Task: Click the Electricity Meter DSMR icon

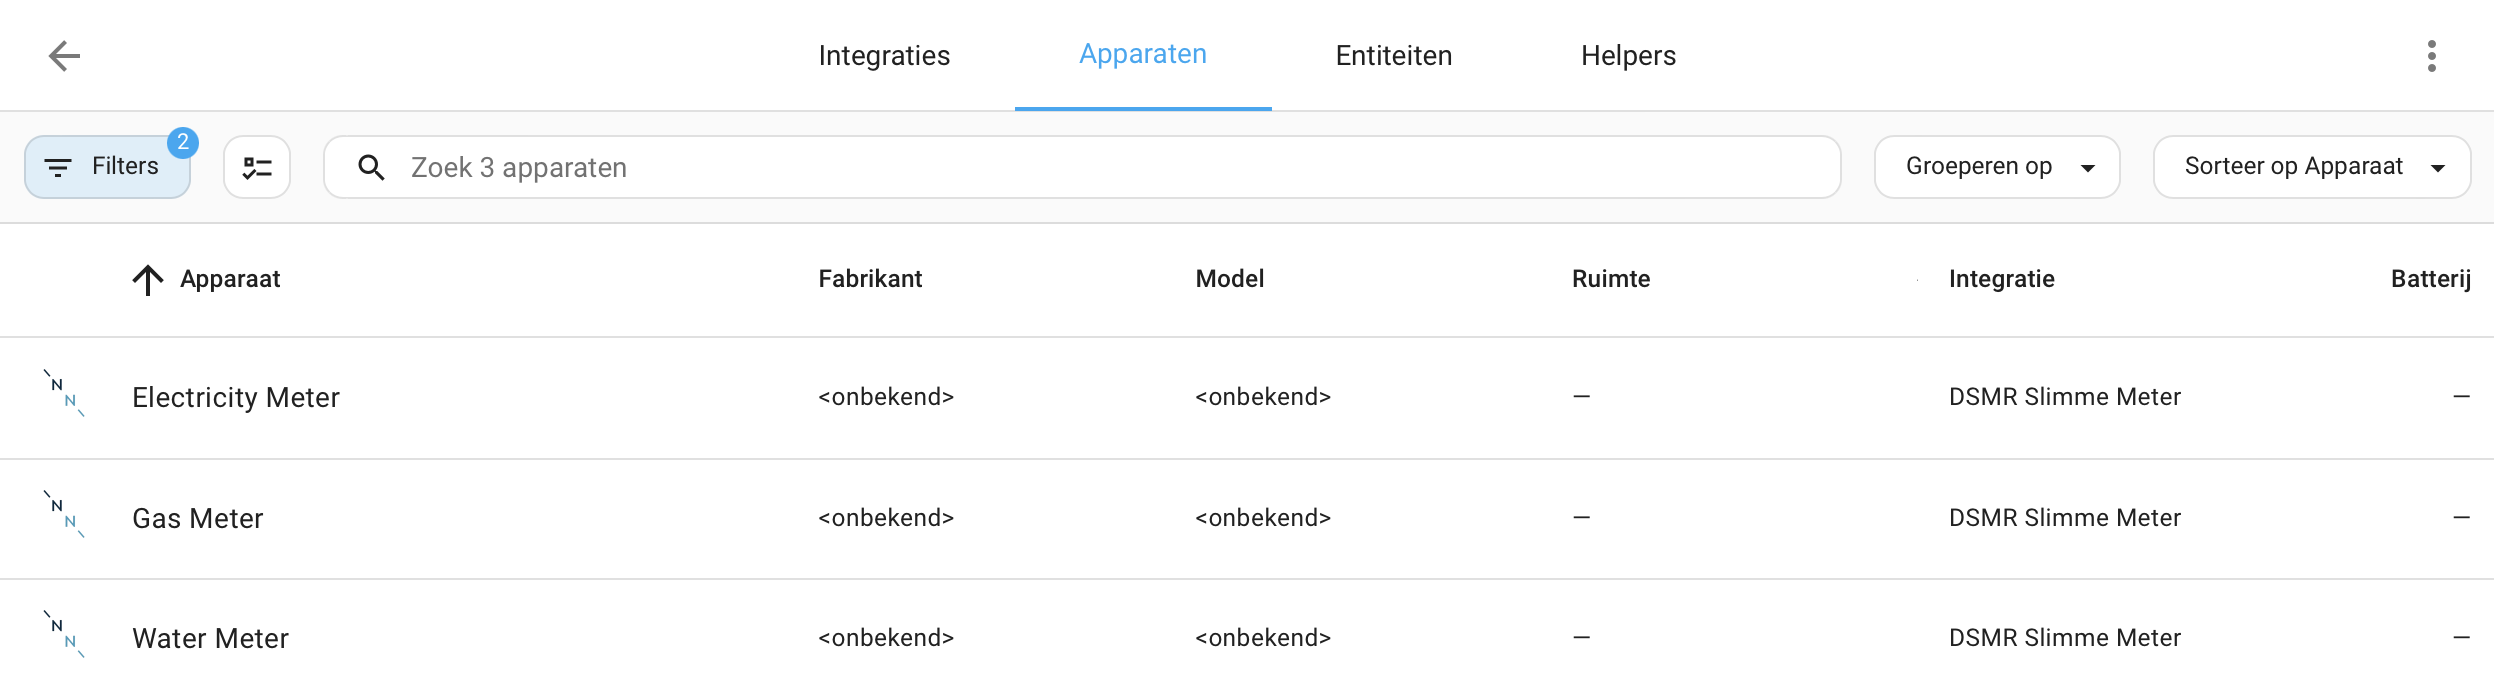Action: pos(64,394)
